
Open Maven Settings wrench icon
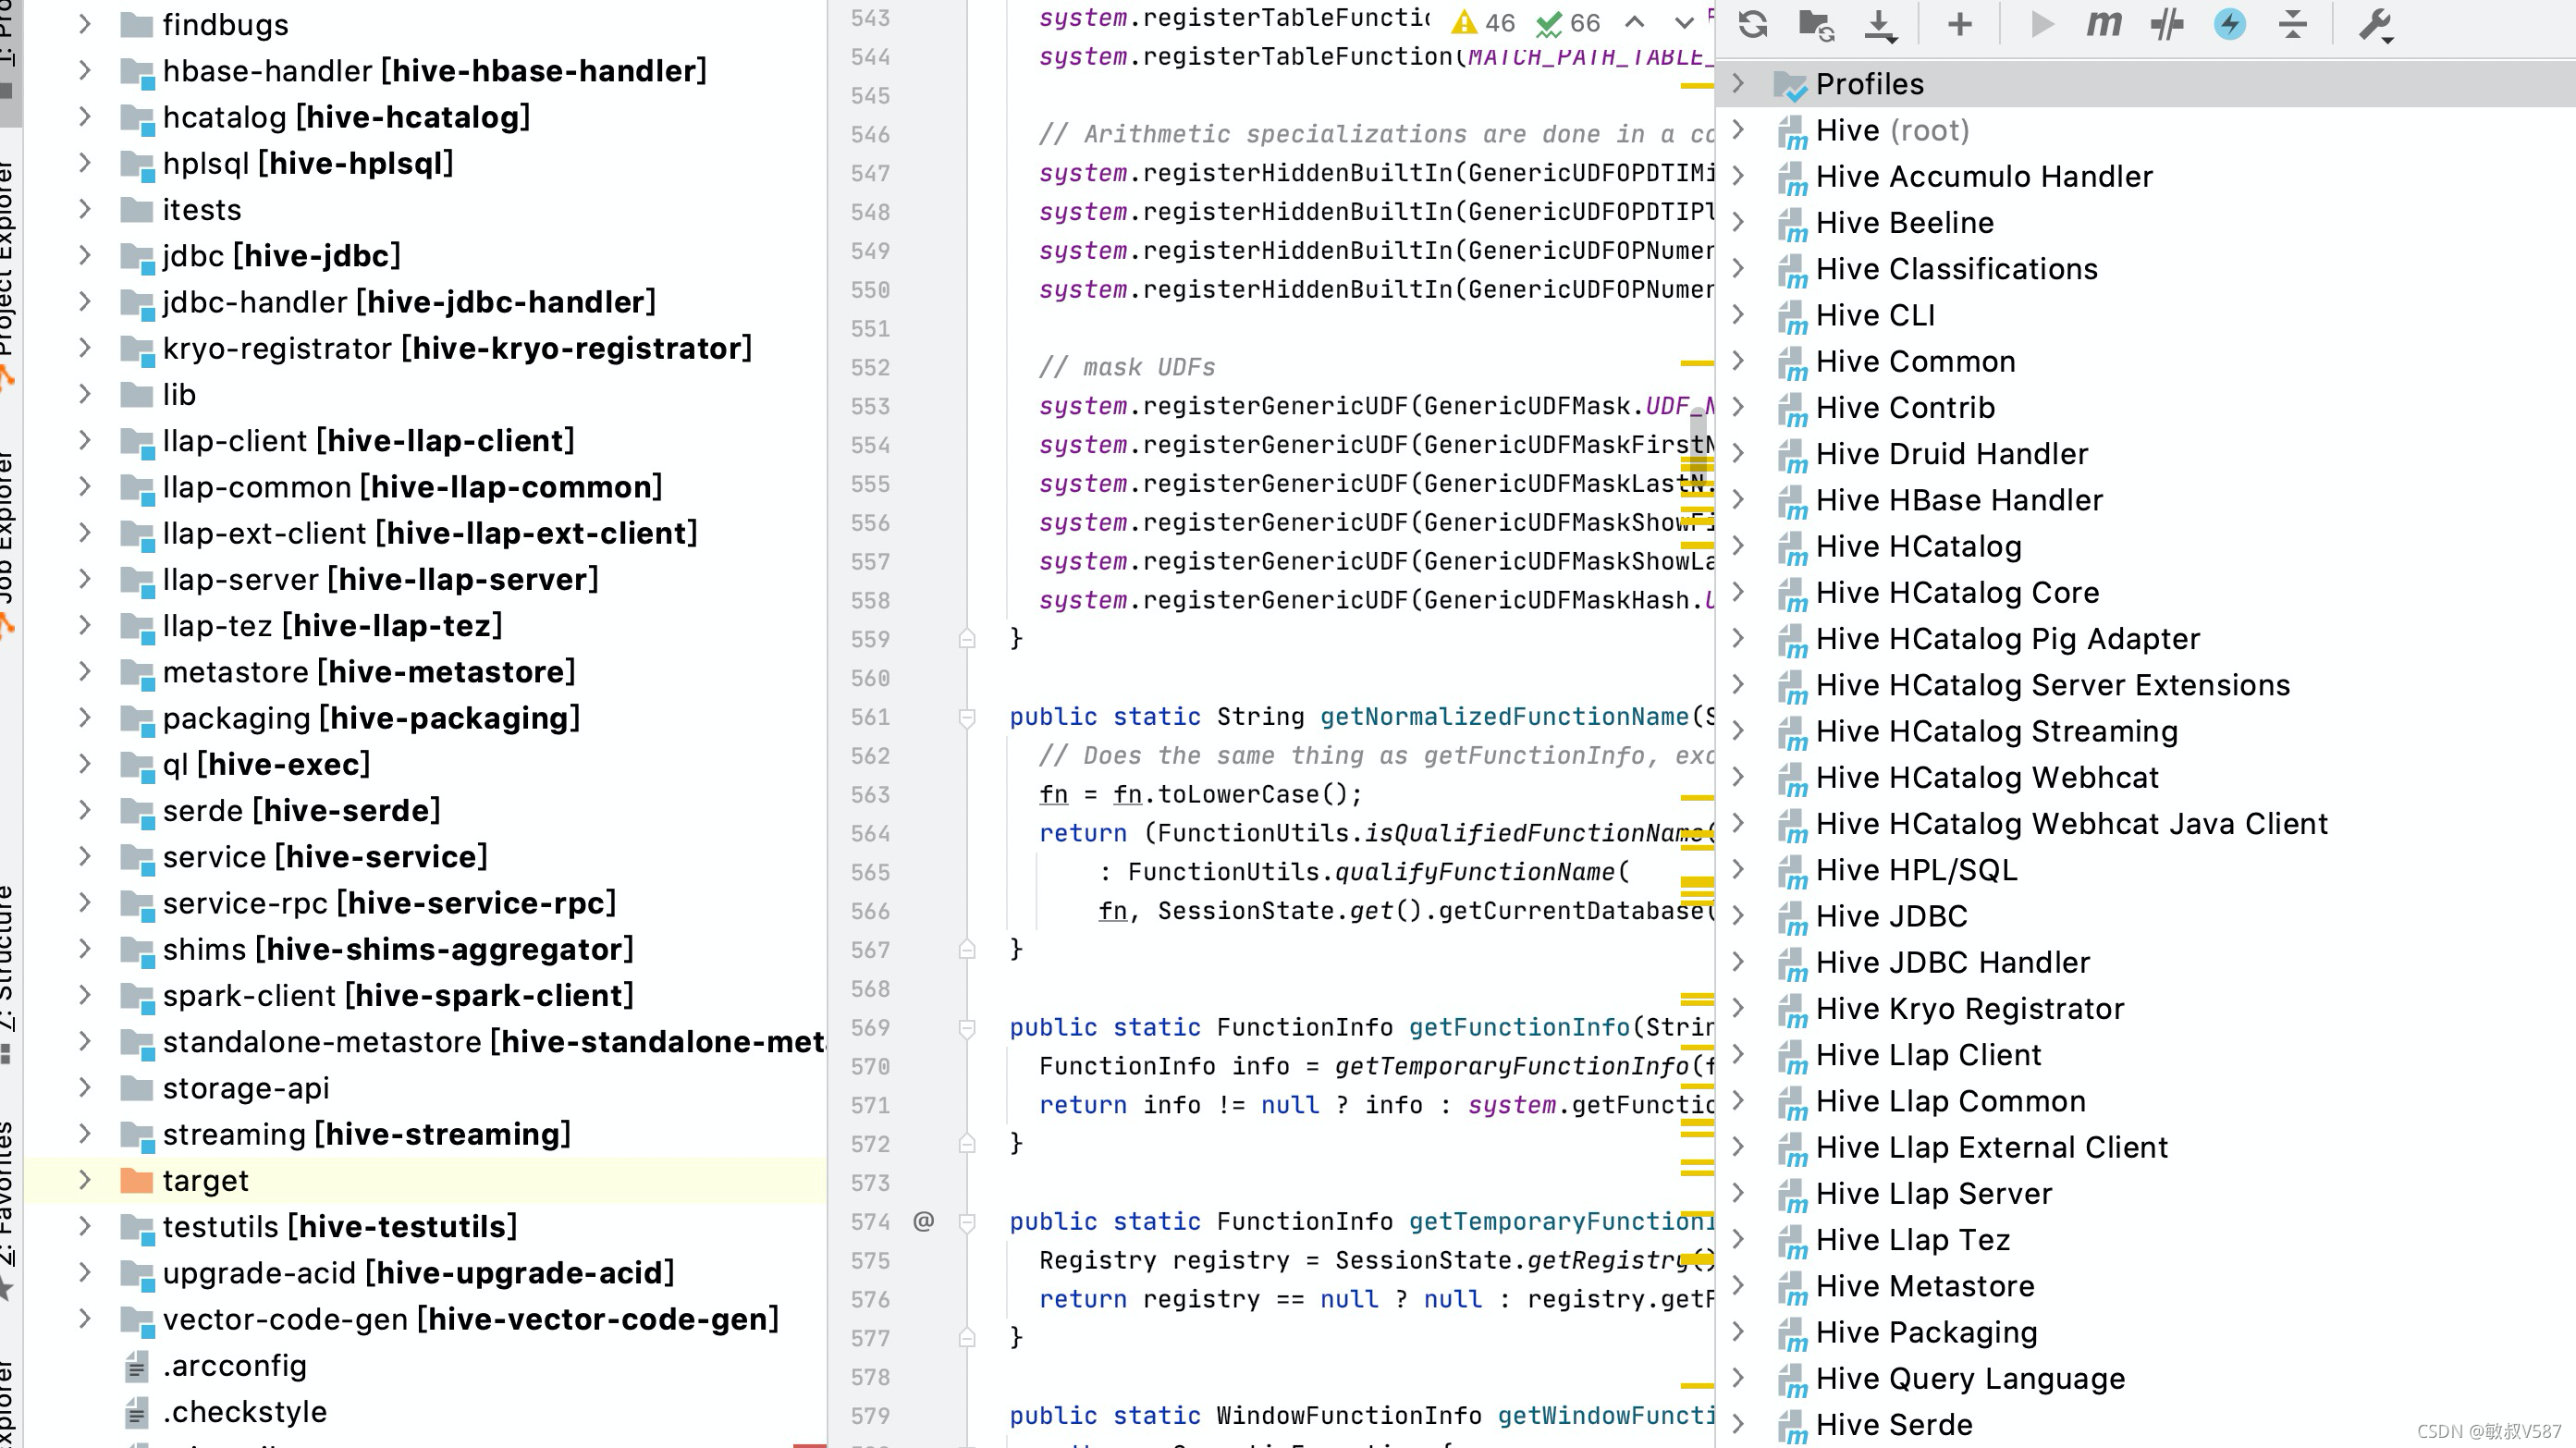tap(2375, 24)
